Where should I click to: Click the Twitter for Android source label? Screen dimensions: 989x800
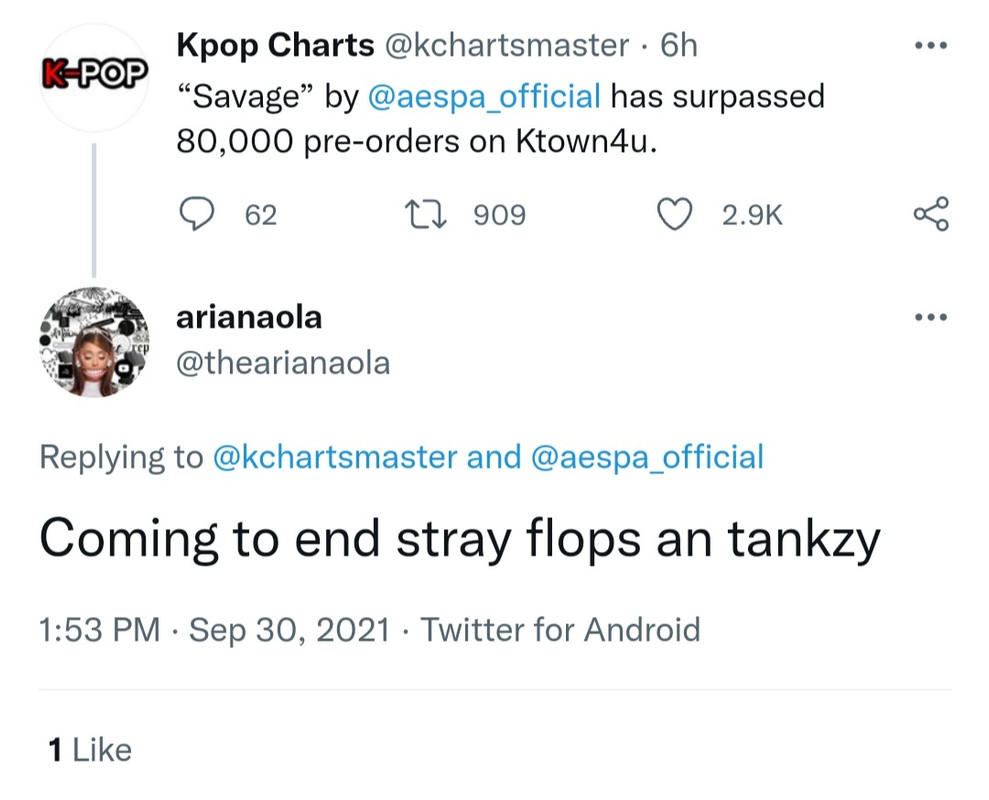tap(560, 630)
